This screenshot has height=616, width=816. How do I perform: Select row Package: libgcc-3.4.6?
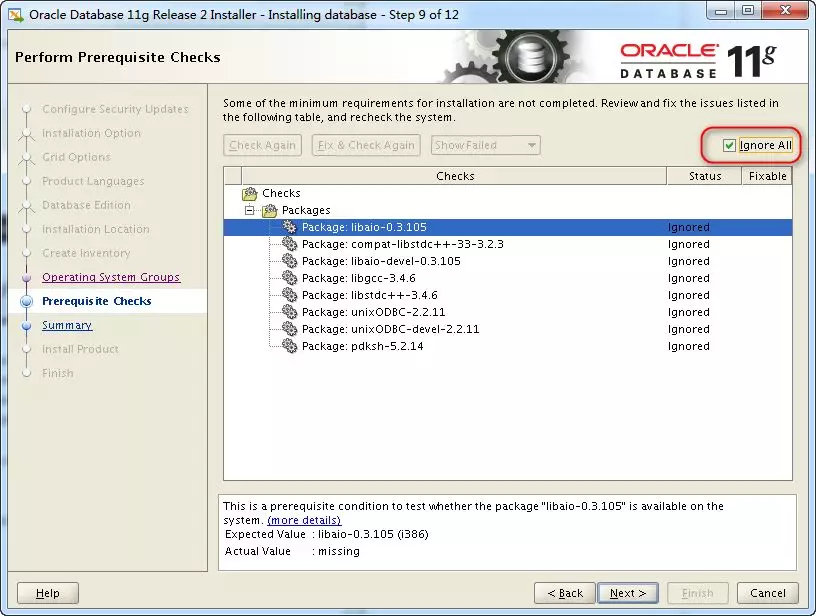[x=508, y=278]
